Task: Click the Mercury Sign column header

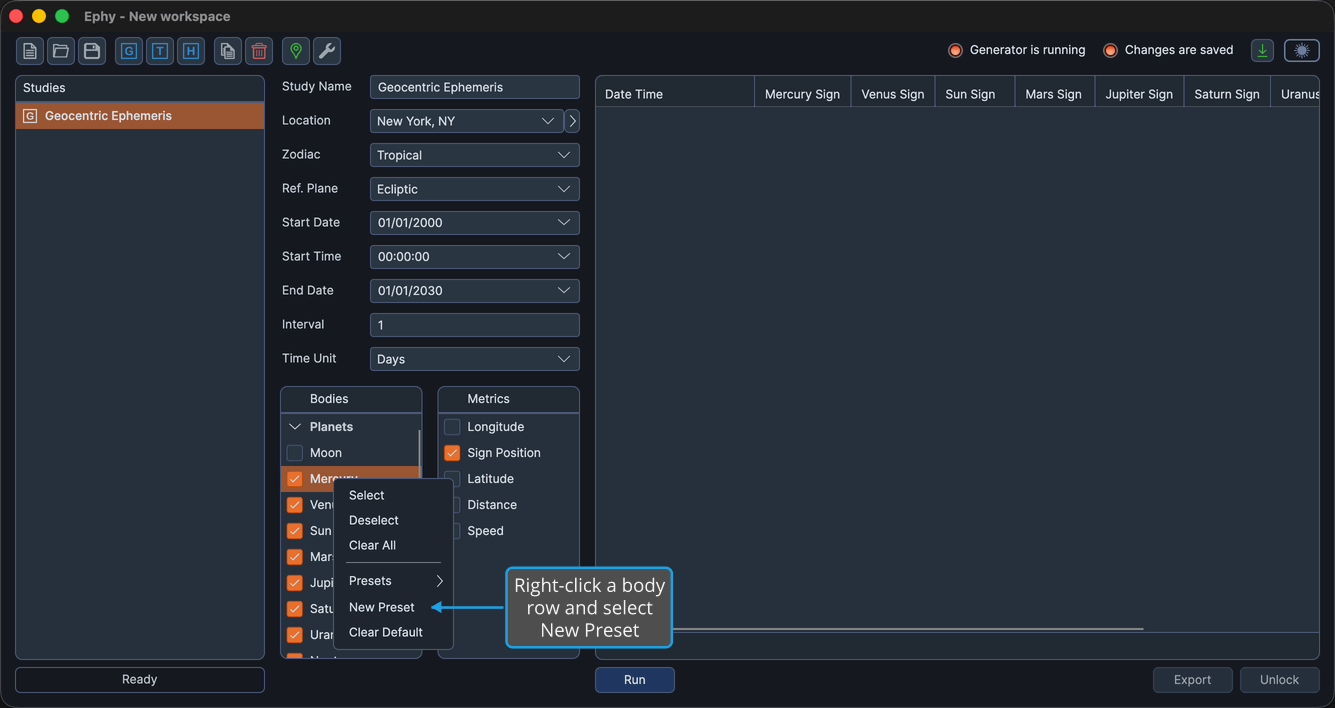Action: pyautogui.click(x=802, y=94)
